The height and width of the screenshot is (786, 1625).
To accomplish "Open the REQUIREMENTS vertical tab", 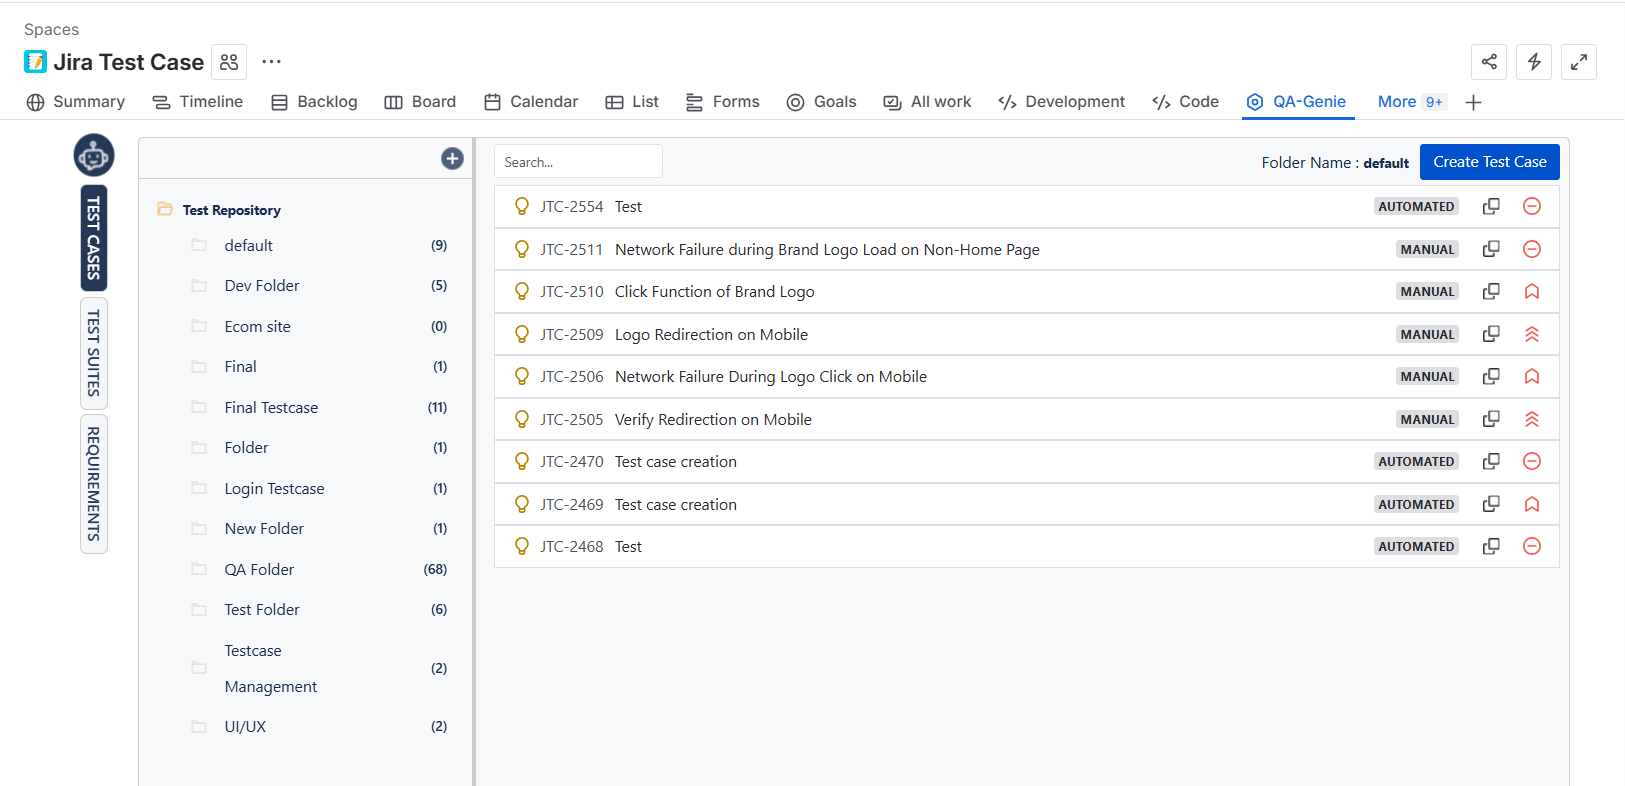I will (x=94, y=484).
